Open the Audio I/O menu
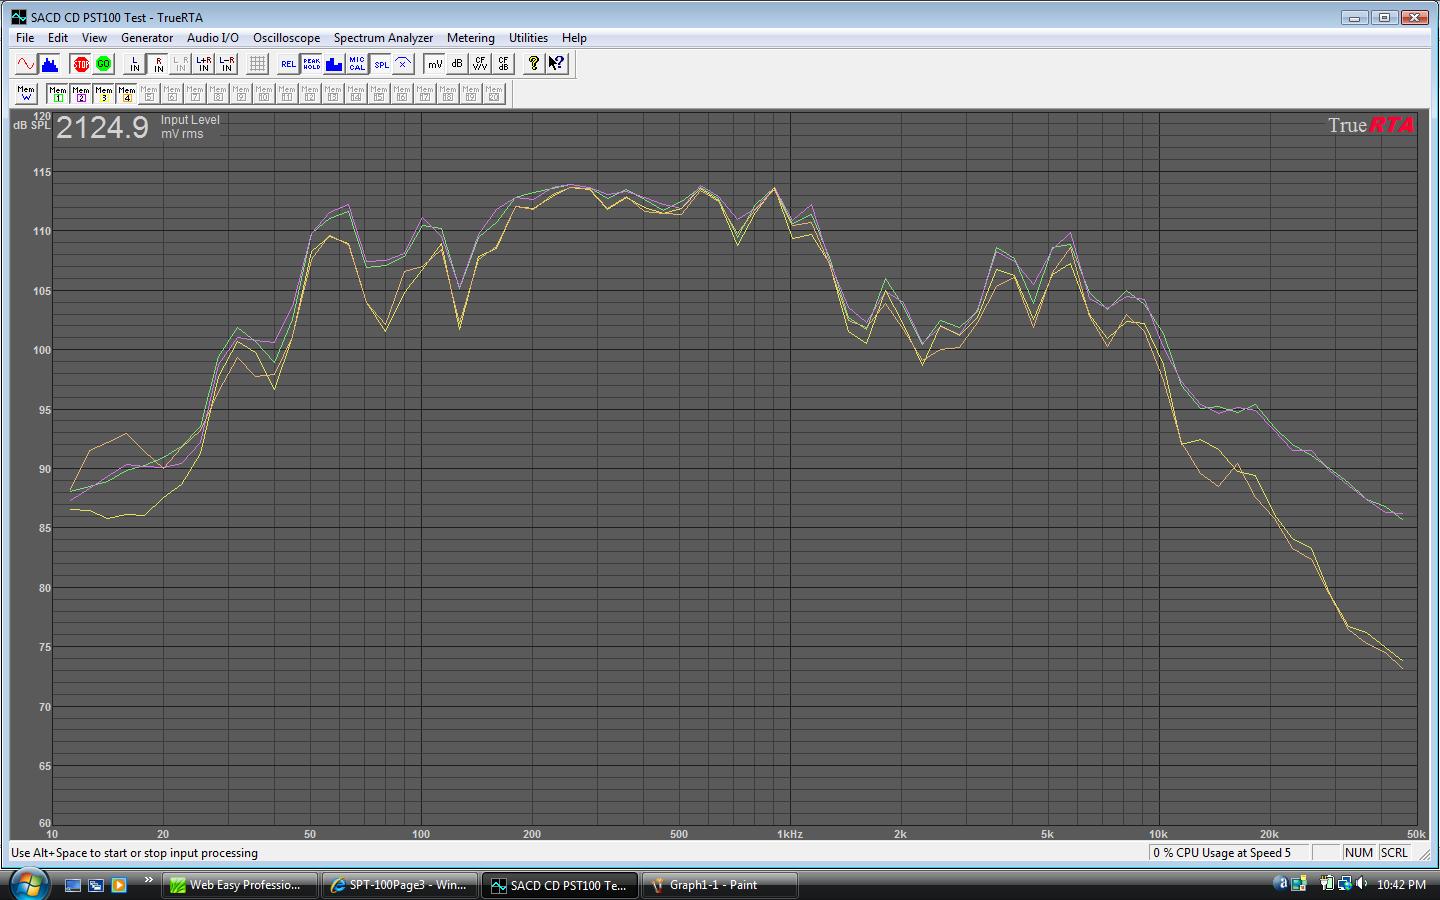1440x900 pixels. coord(213,38)
